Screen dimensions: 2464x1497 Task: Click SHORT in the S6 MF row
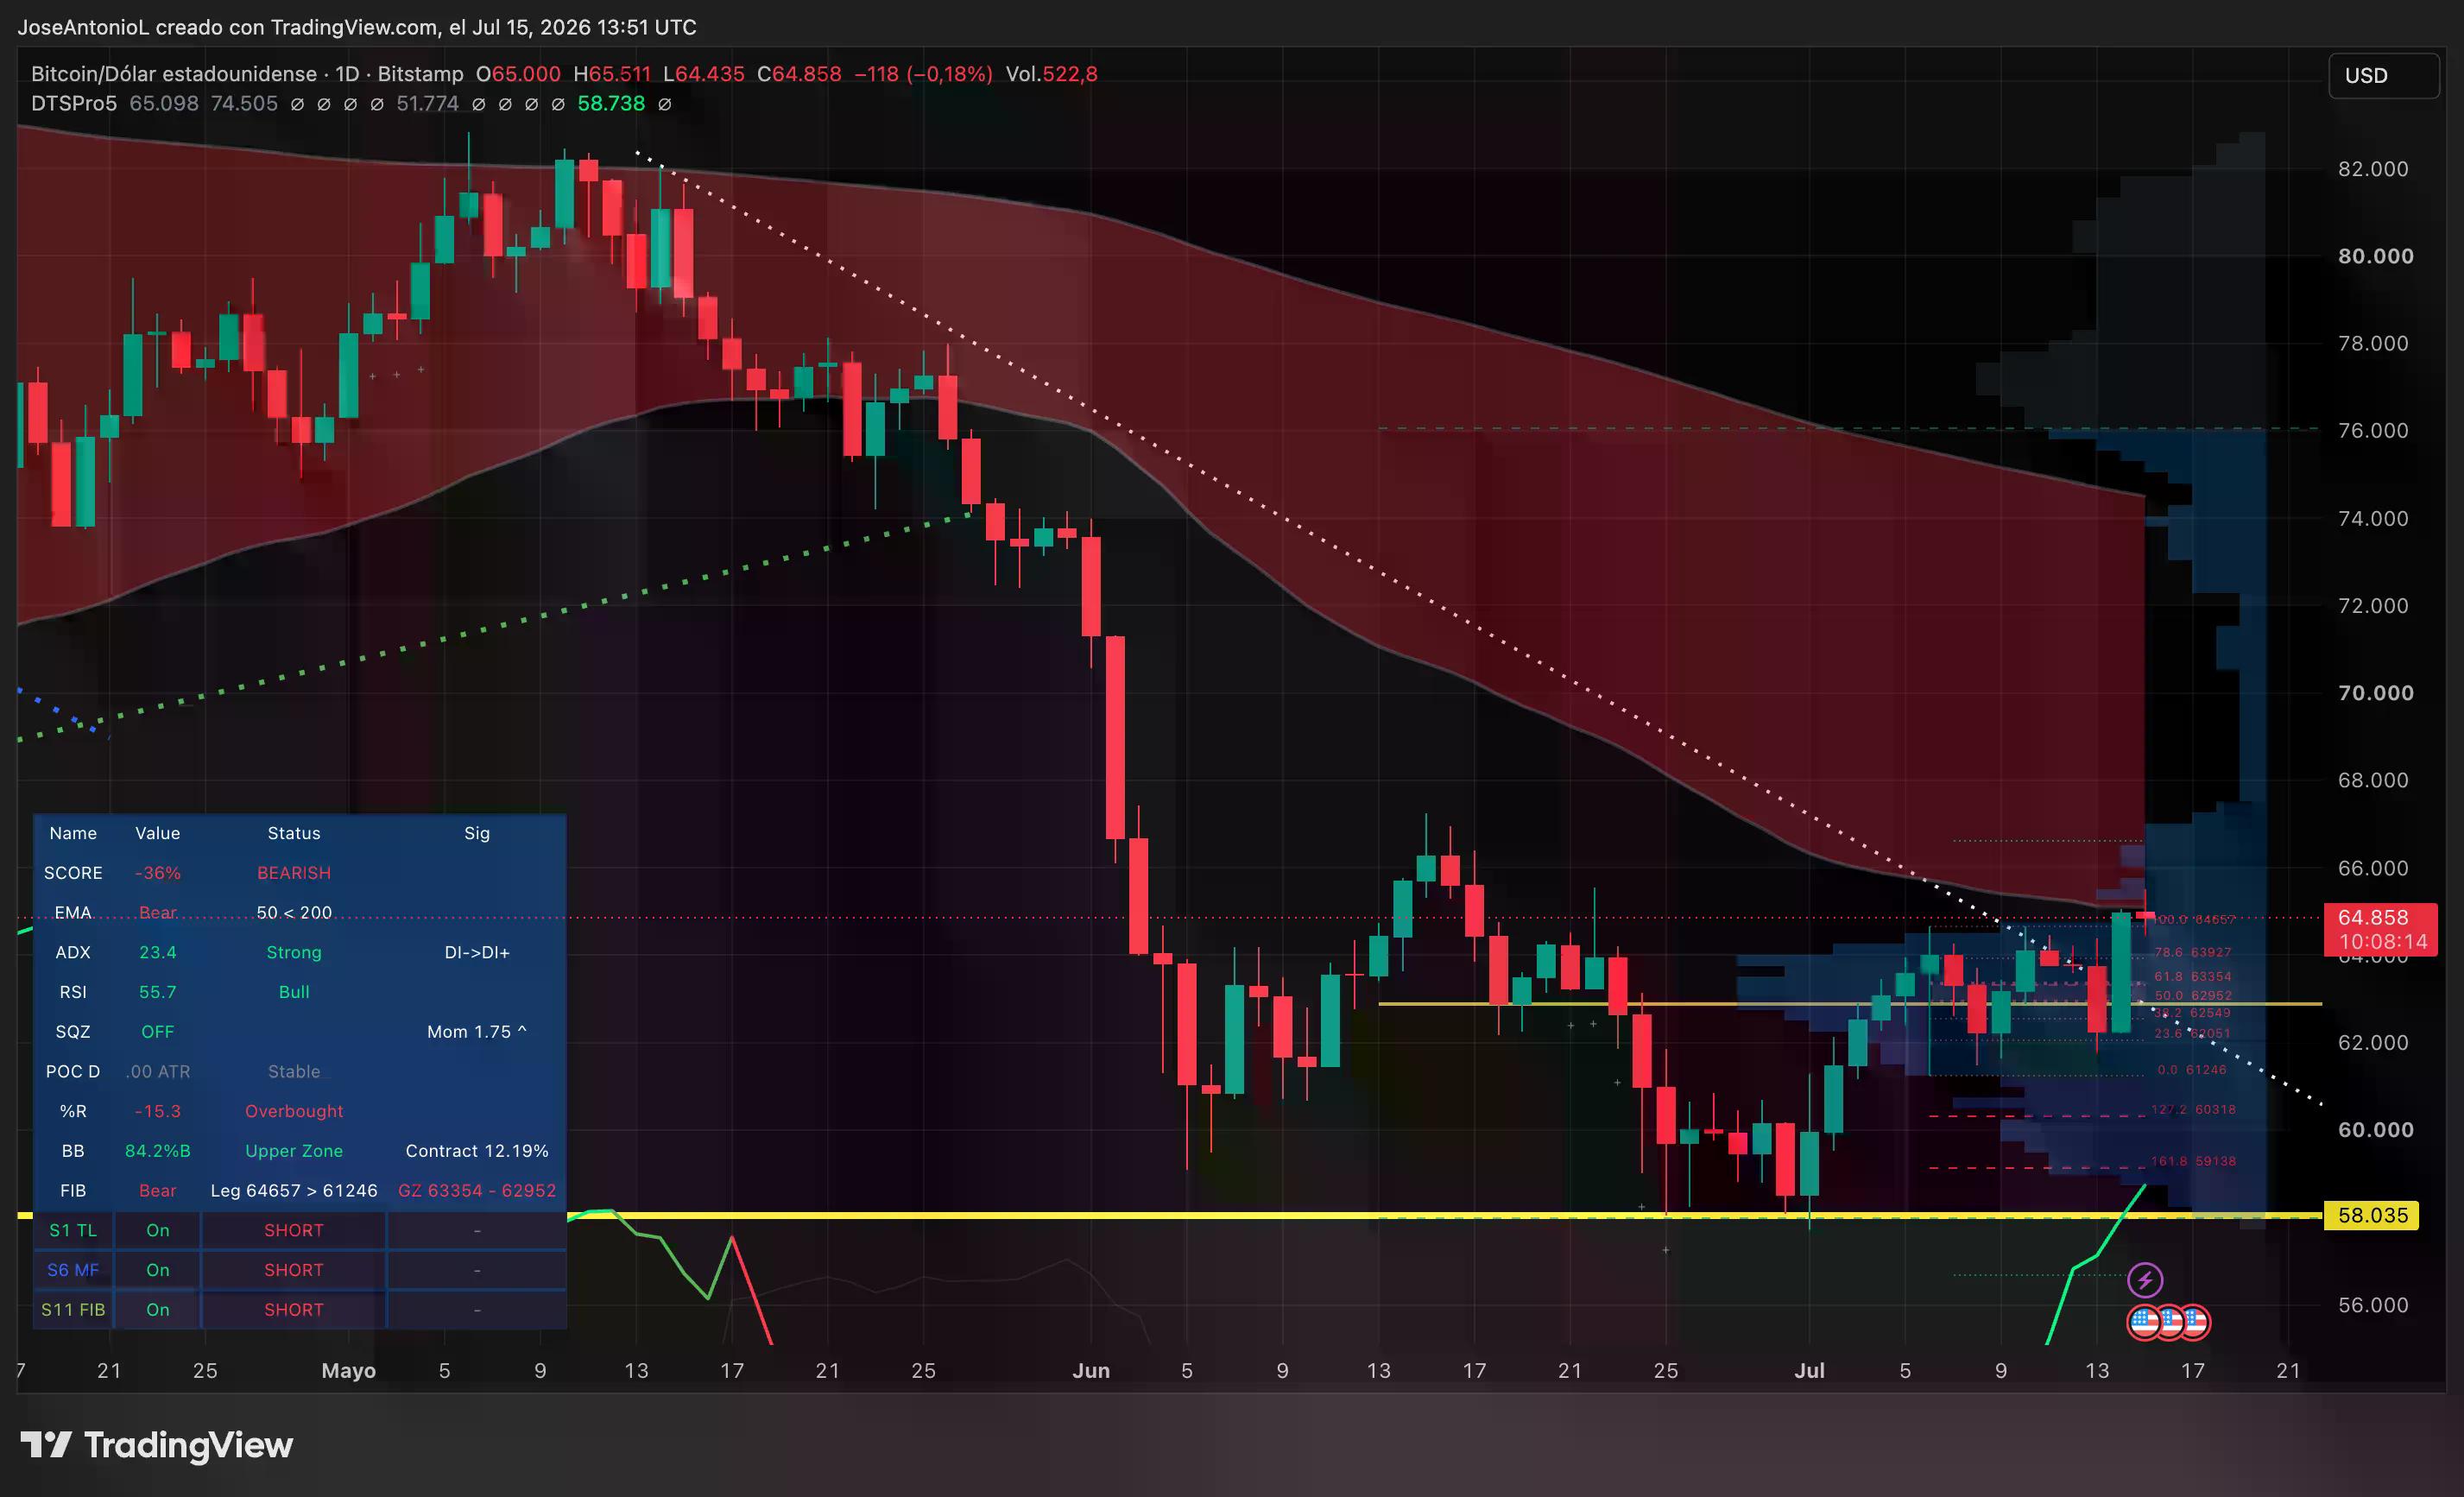click(x=294, y=1270)
